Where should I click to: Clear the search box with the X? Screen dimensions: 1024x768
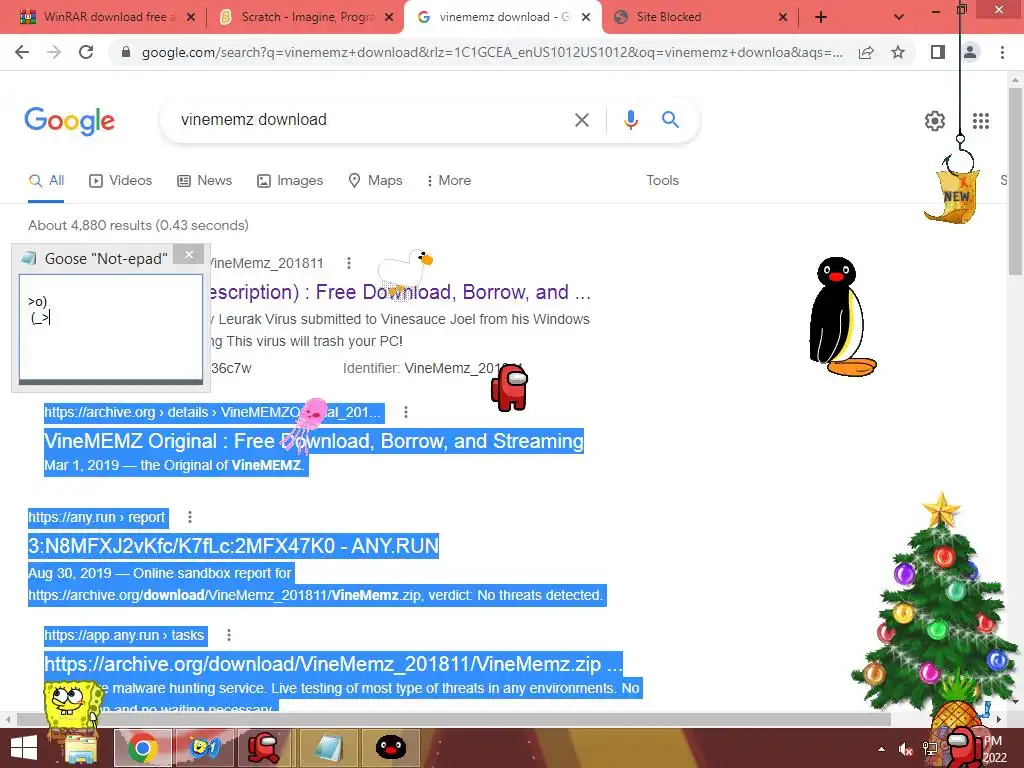(581, 120)
